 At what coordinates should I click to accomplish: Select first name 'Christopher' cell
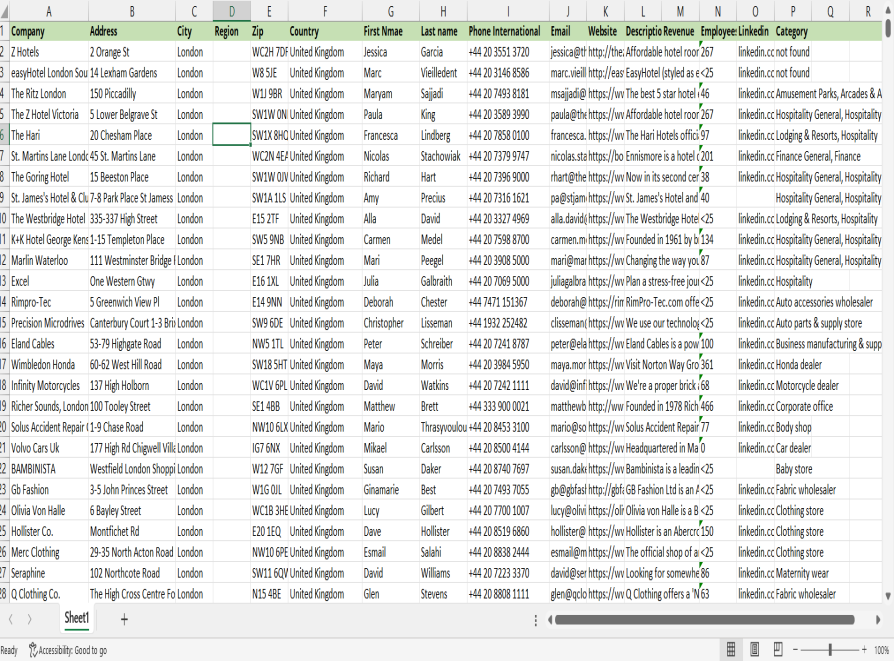pos(391,323)
